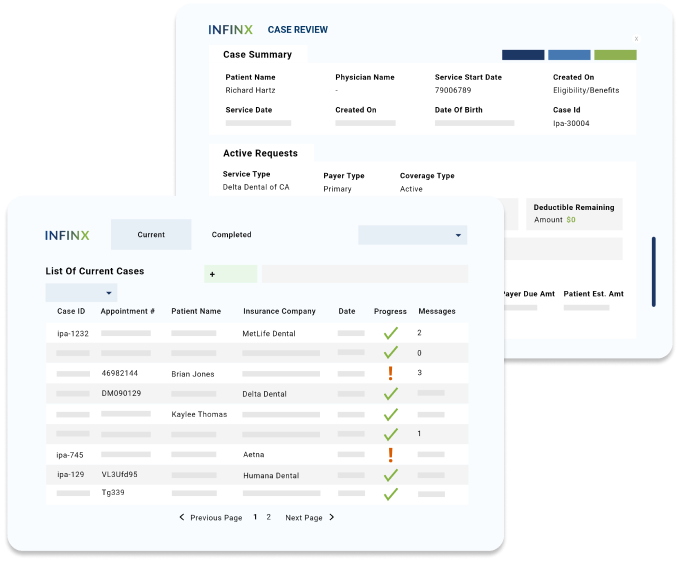Click the green status bar in Case Review

[x=615, y=55]
